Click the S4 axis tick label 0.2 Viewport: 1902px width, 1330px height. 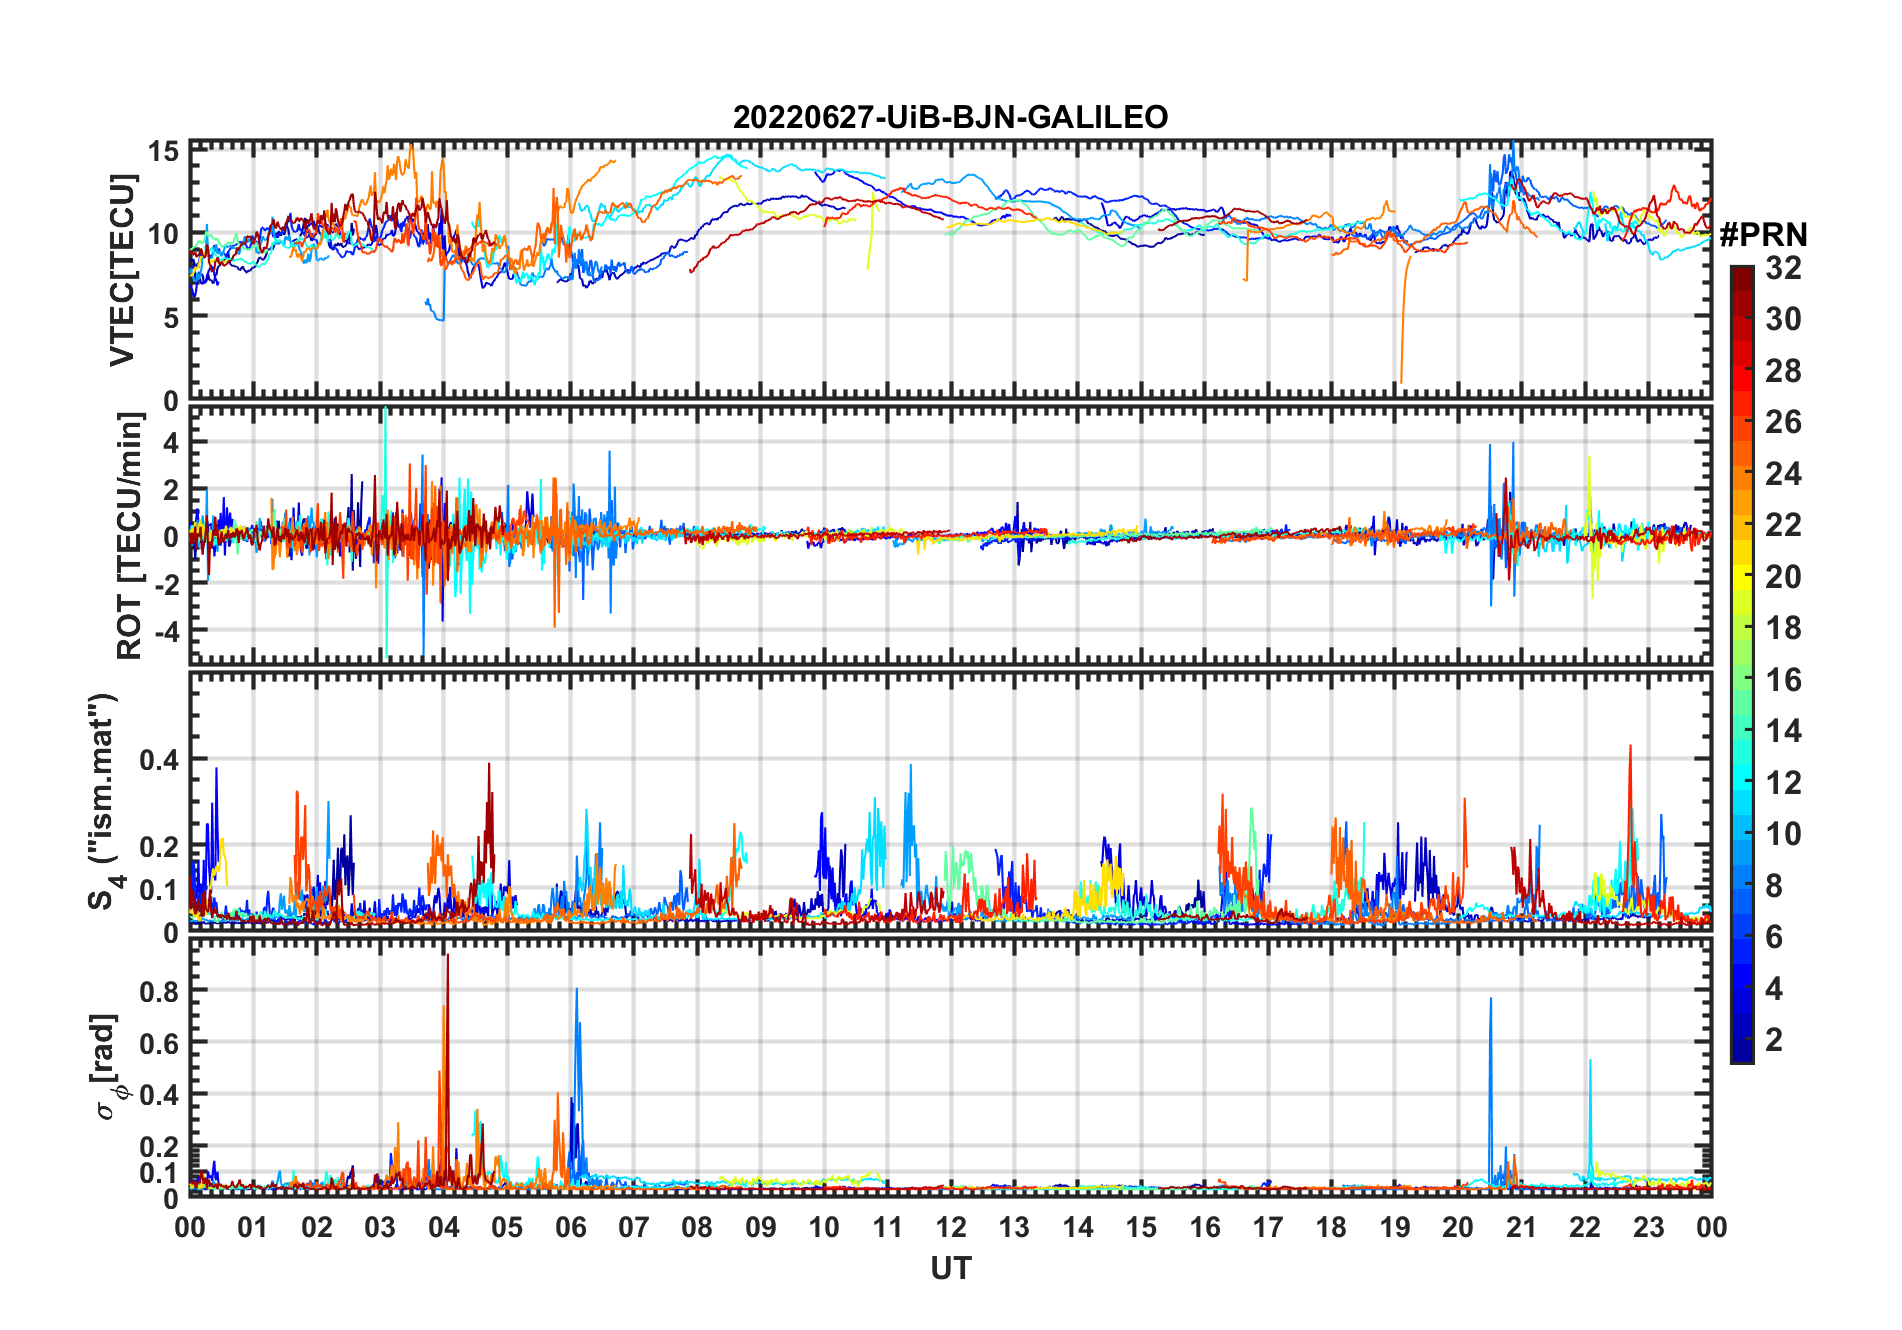[160, 847]
